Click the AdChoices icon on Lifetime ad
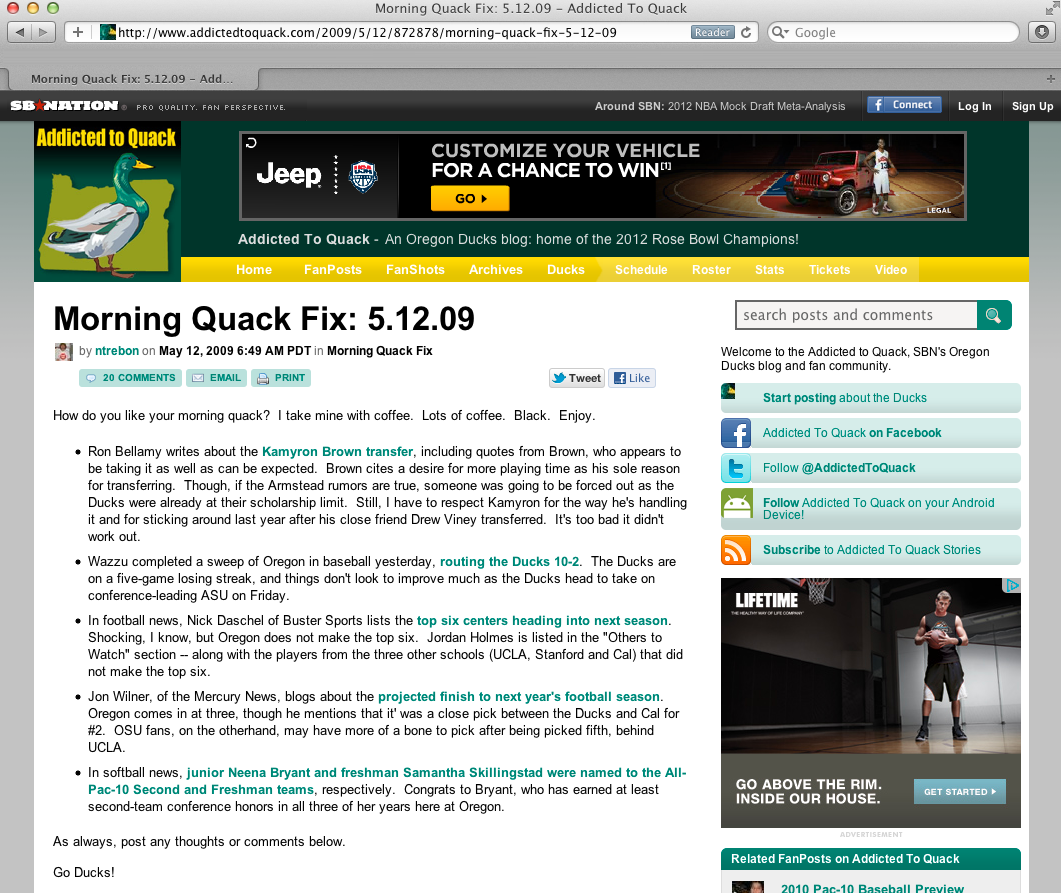Screen dimensions: 1061x893 pyautogui.click(x=1012, y=585)
